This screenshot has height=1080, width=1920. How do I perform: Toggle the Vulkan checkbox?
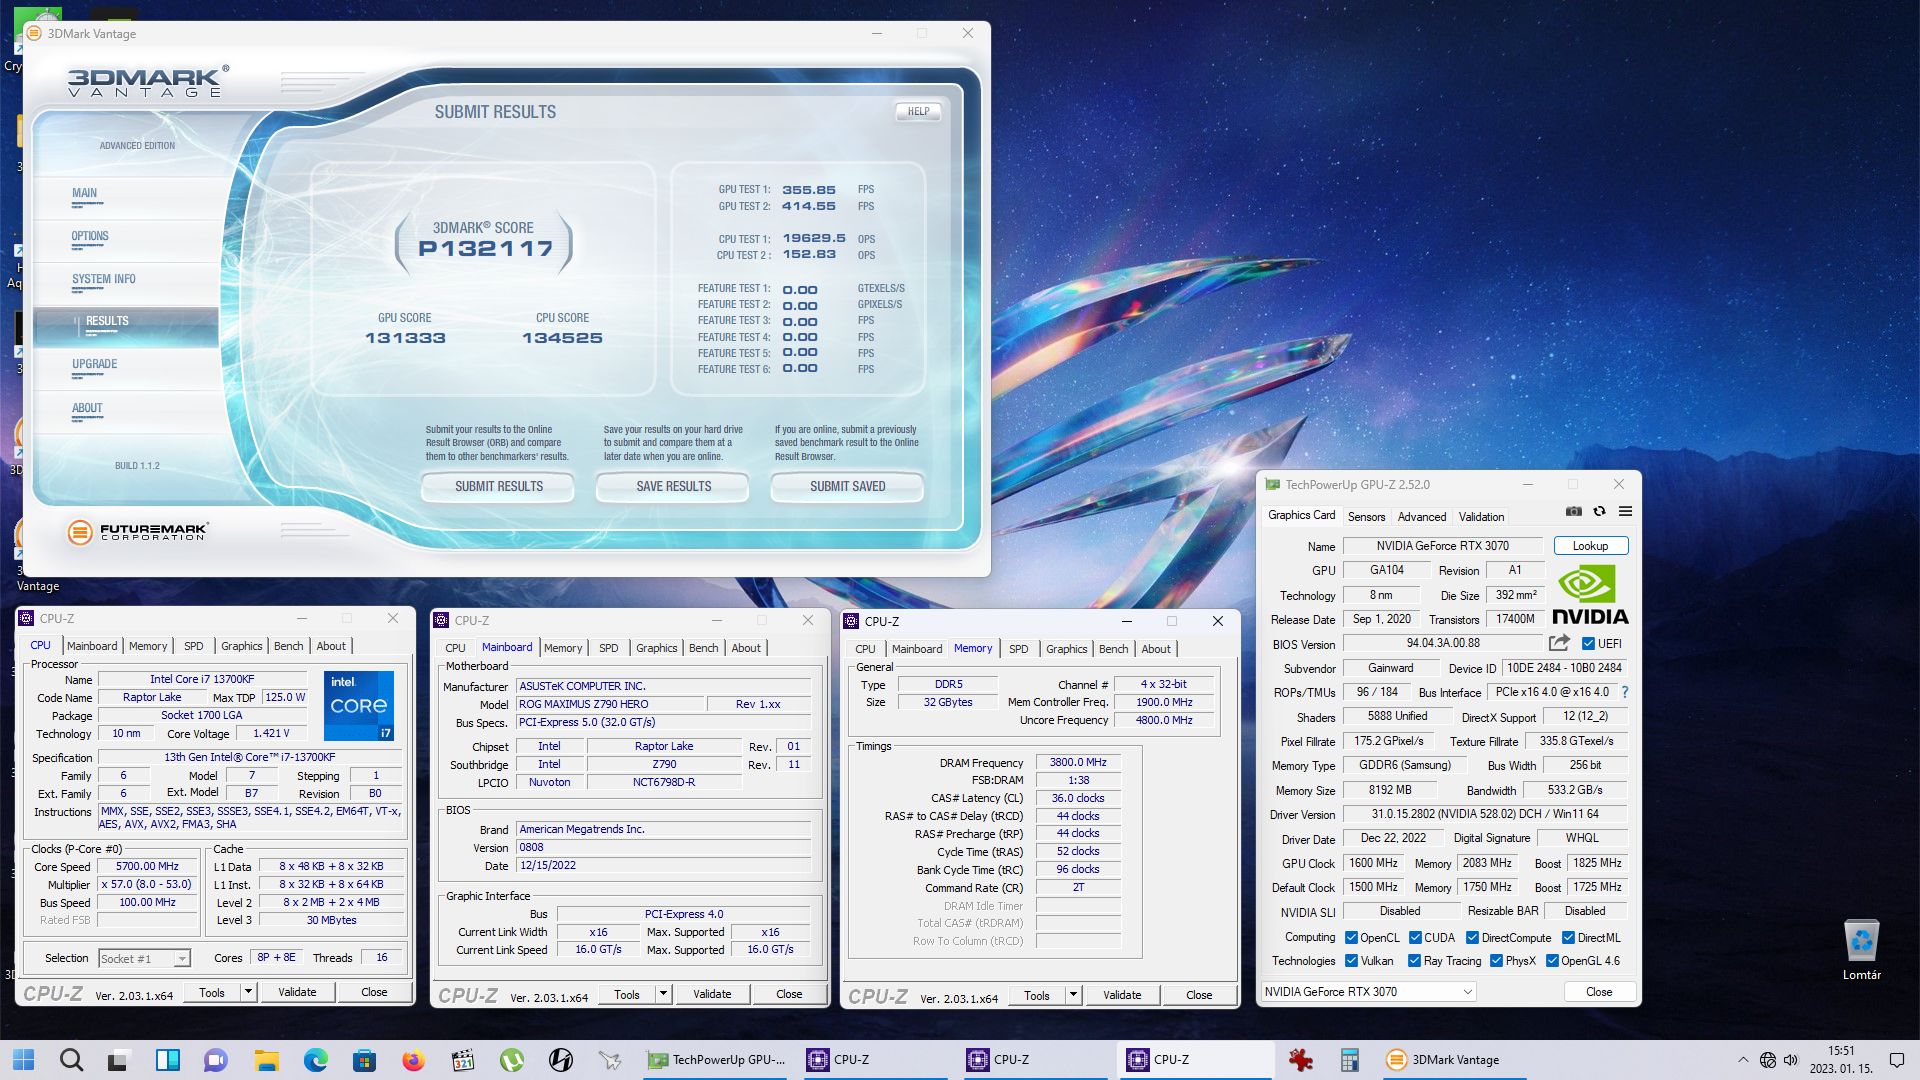tap(1351, 961)
